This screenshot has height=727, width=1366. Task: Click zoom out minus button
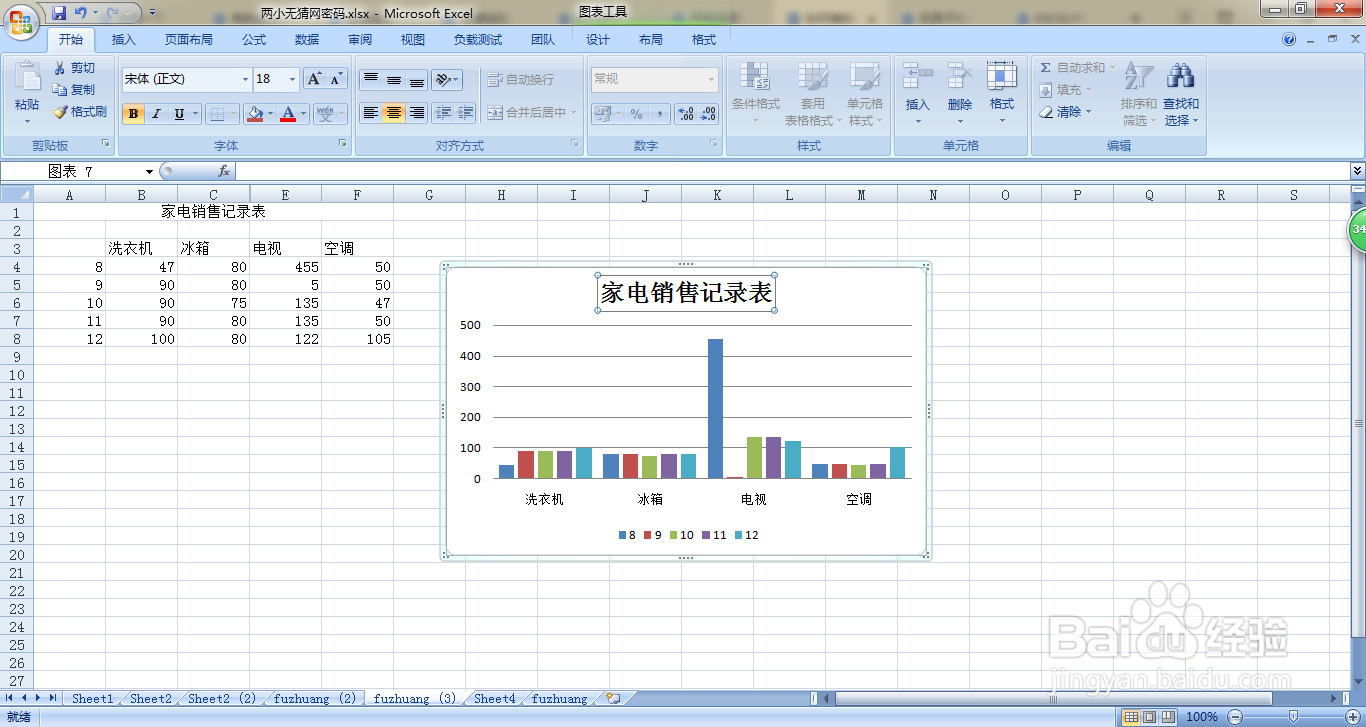pyautogui.click(x=1235, y=716)
